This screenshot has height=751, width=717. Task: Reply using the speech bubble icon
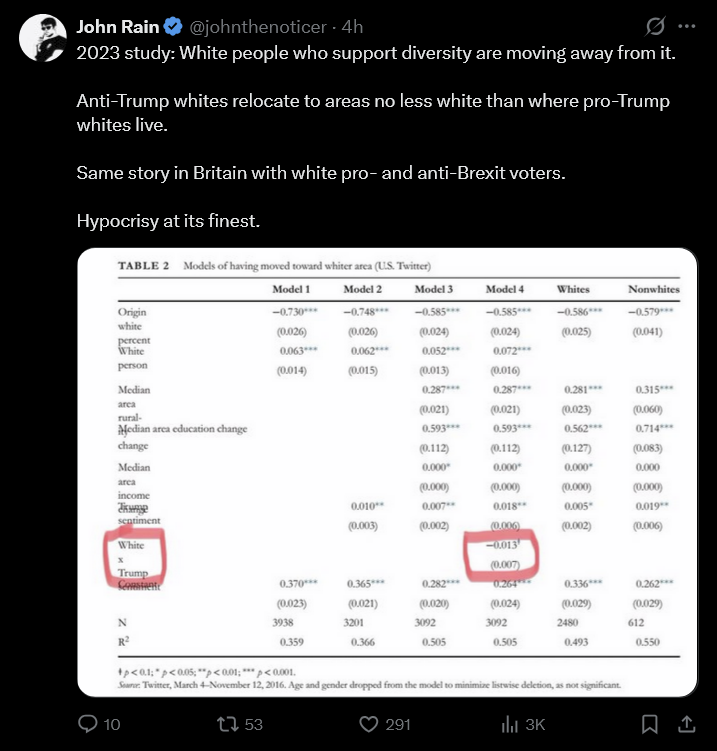(x=88, y=724)
